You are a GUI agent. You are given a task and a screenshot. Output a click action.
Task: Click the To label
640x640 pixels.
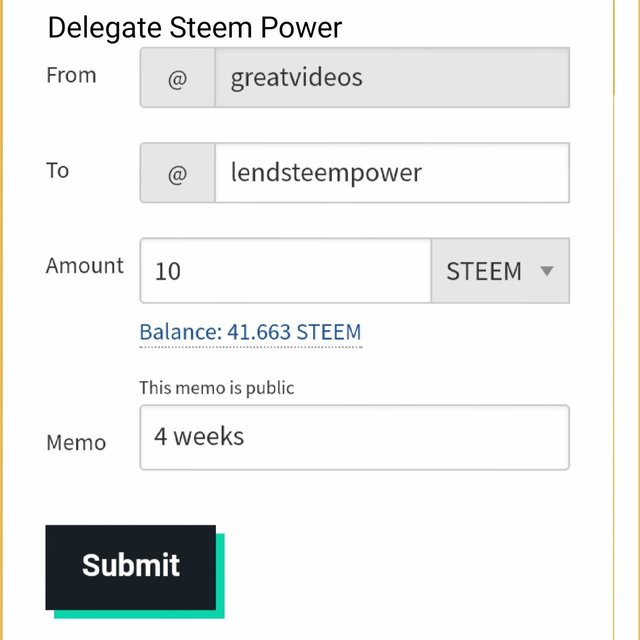tap(58, 171)
